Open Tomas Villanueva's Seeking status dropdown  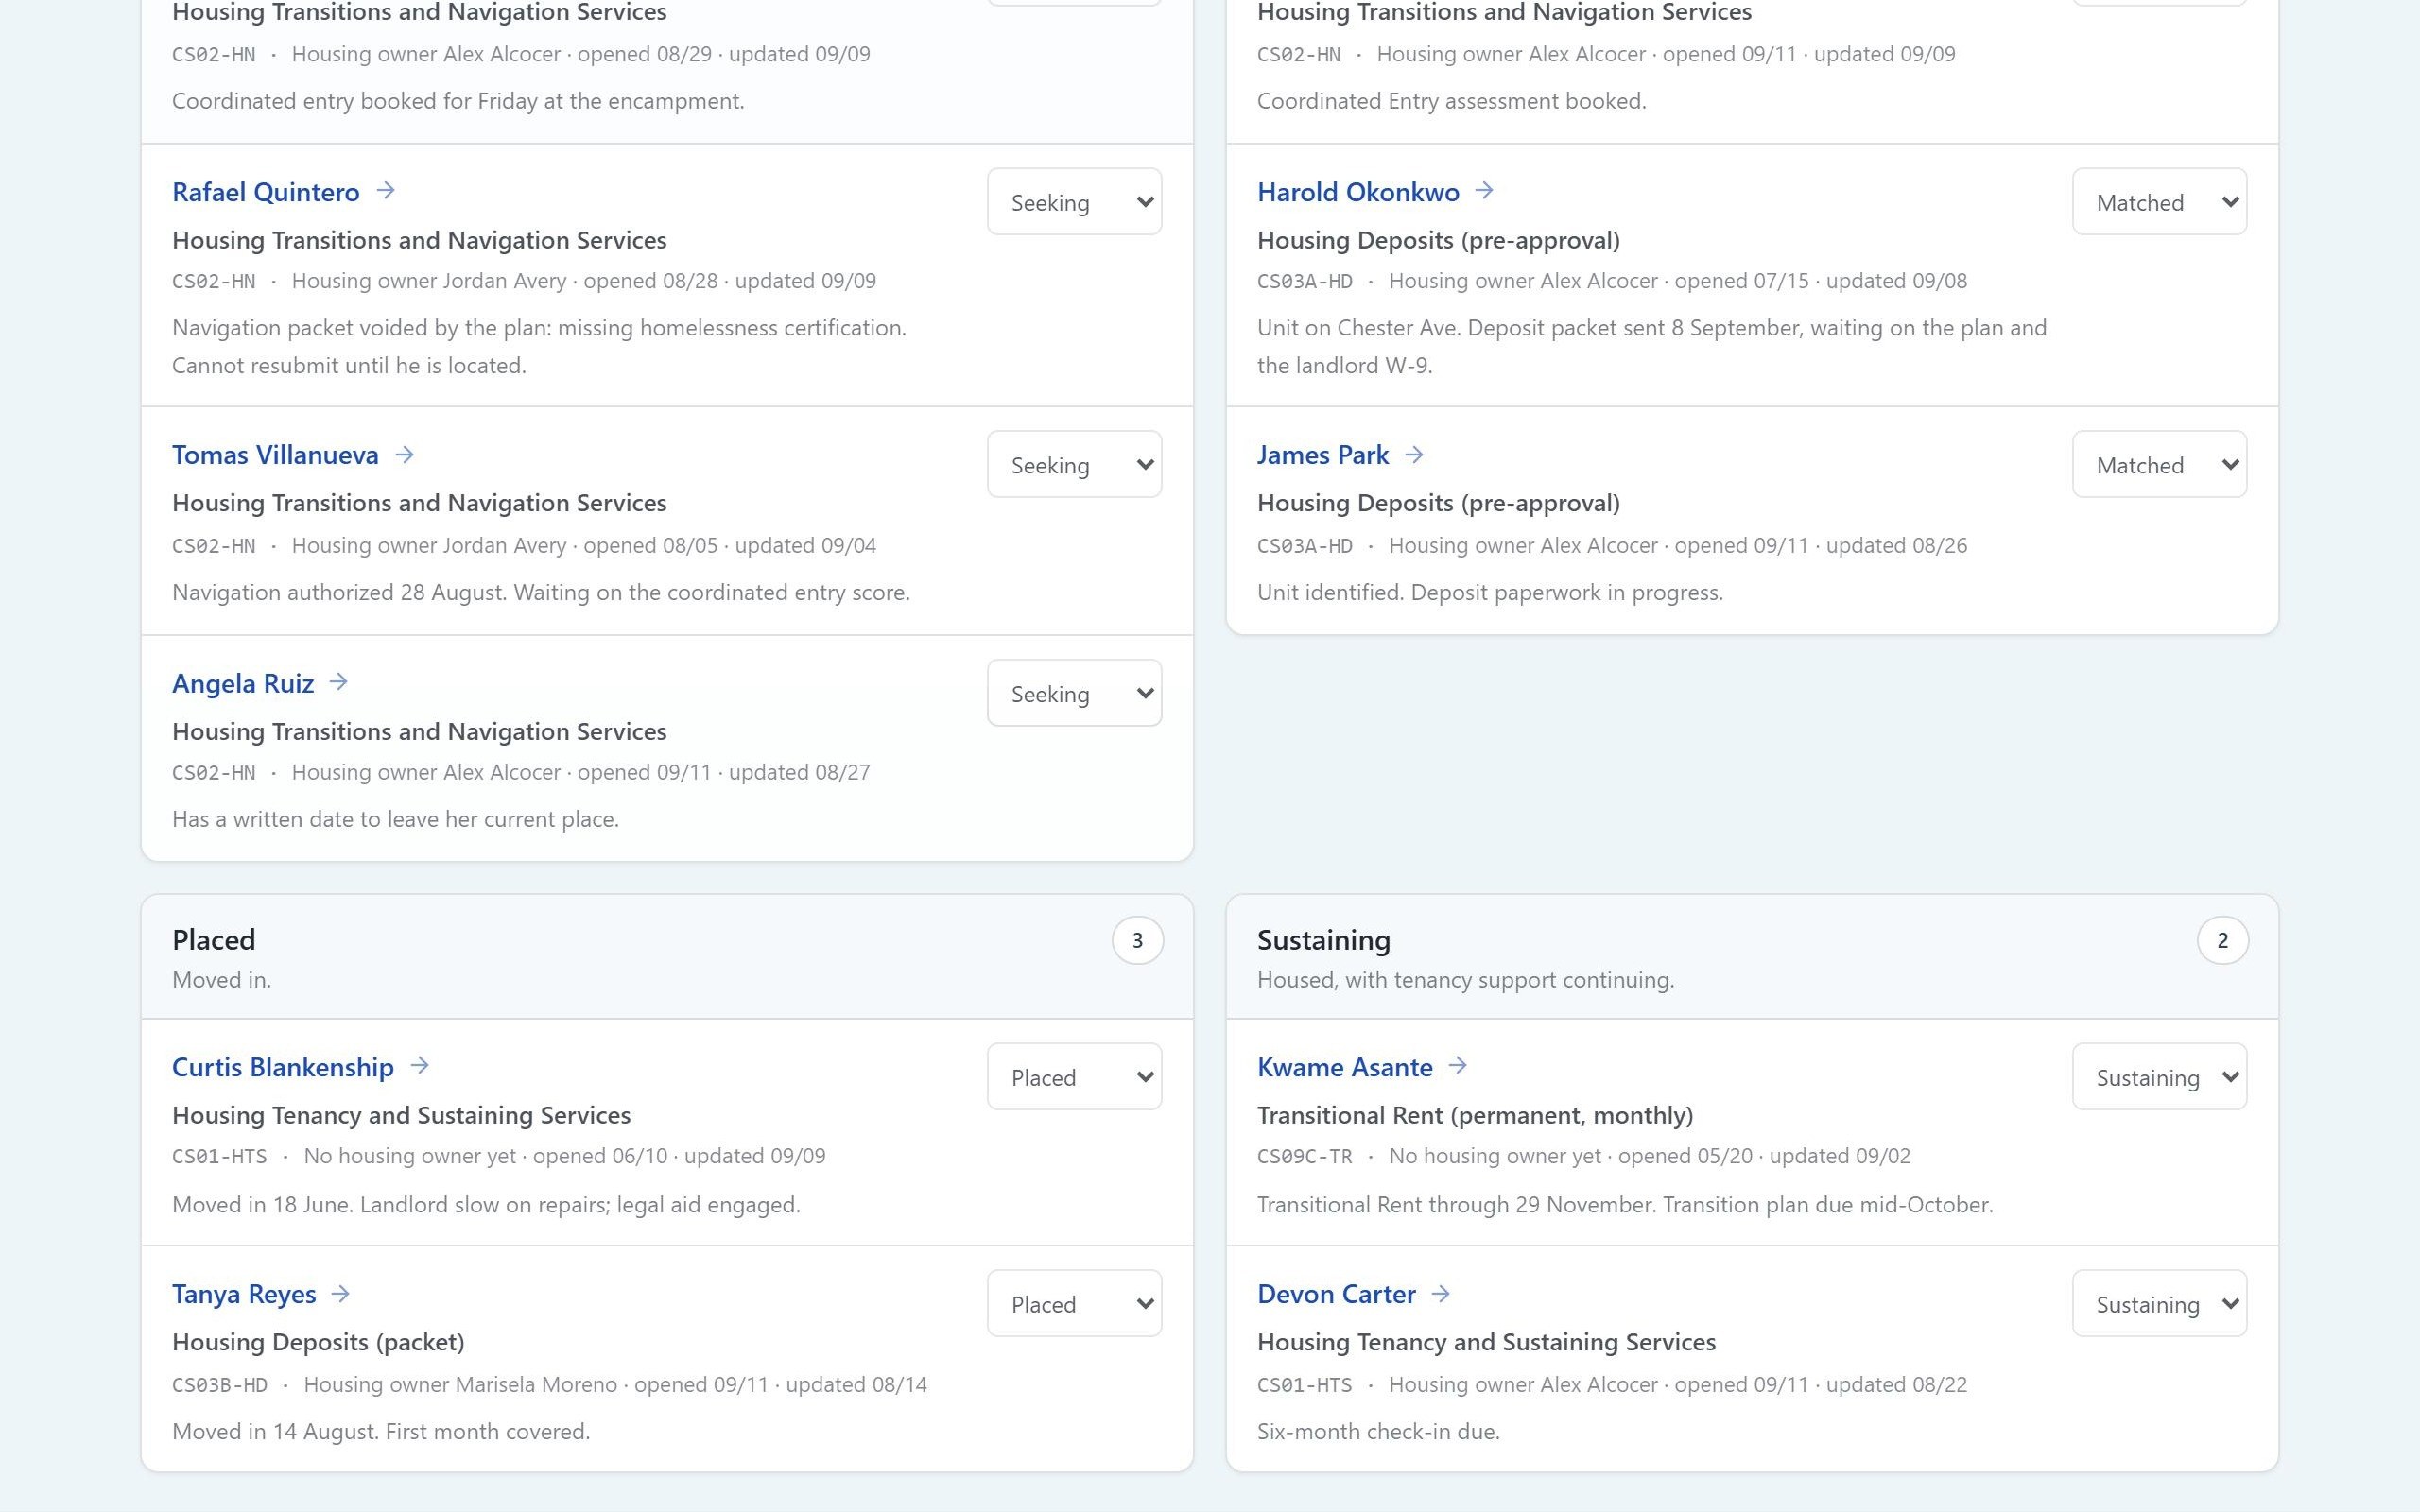point(1074,465)
